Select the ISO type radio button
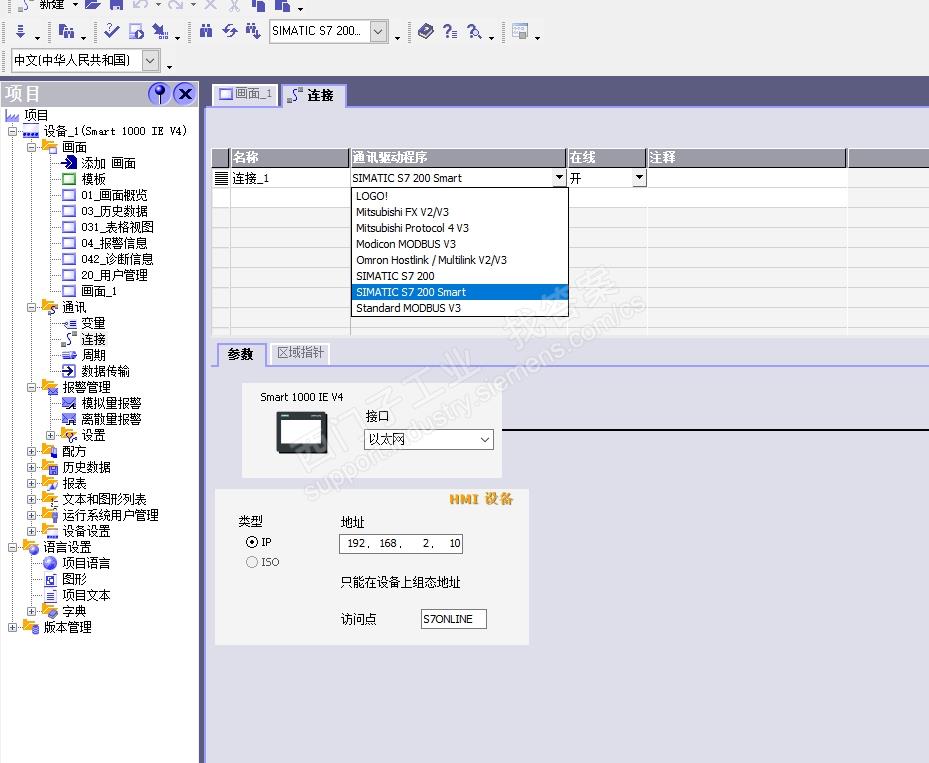 (x=252, y=562)
